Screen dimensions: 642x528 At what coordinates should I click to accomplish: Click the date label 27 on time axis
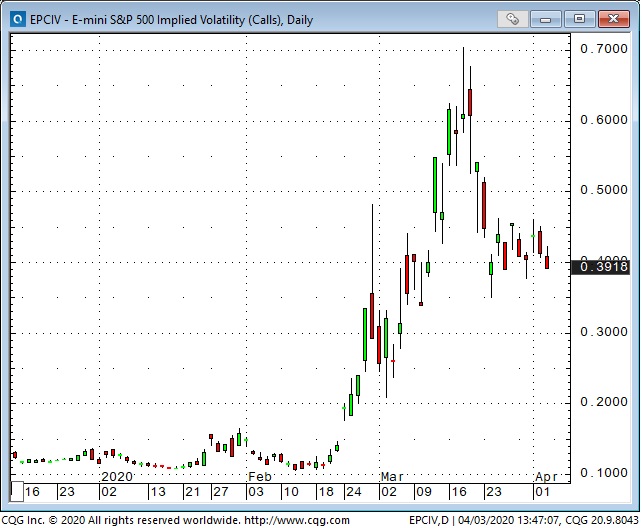221,492
